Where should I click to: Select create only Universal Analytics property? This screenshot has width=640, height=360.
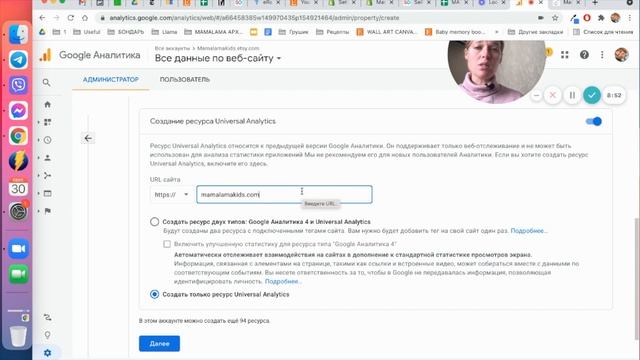(154, 294)
